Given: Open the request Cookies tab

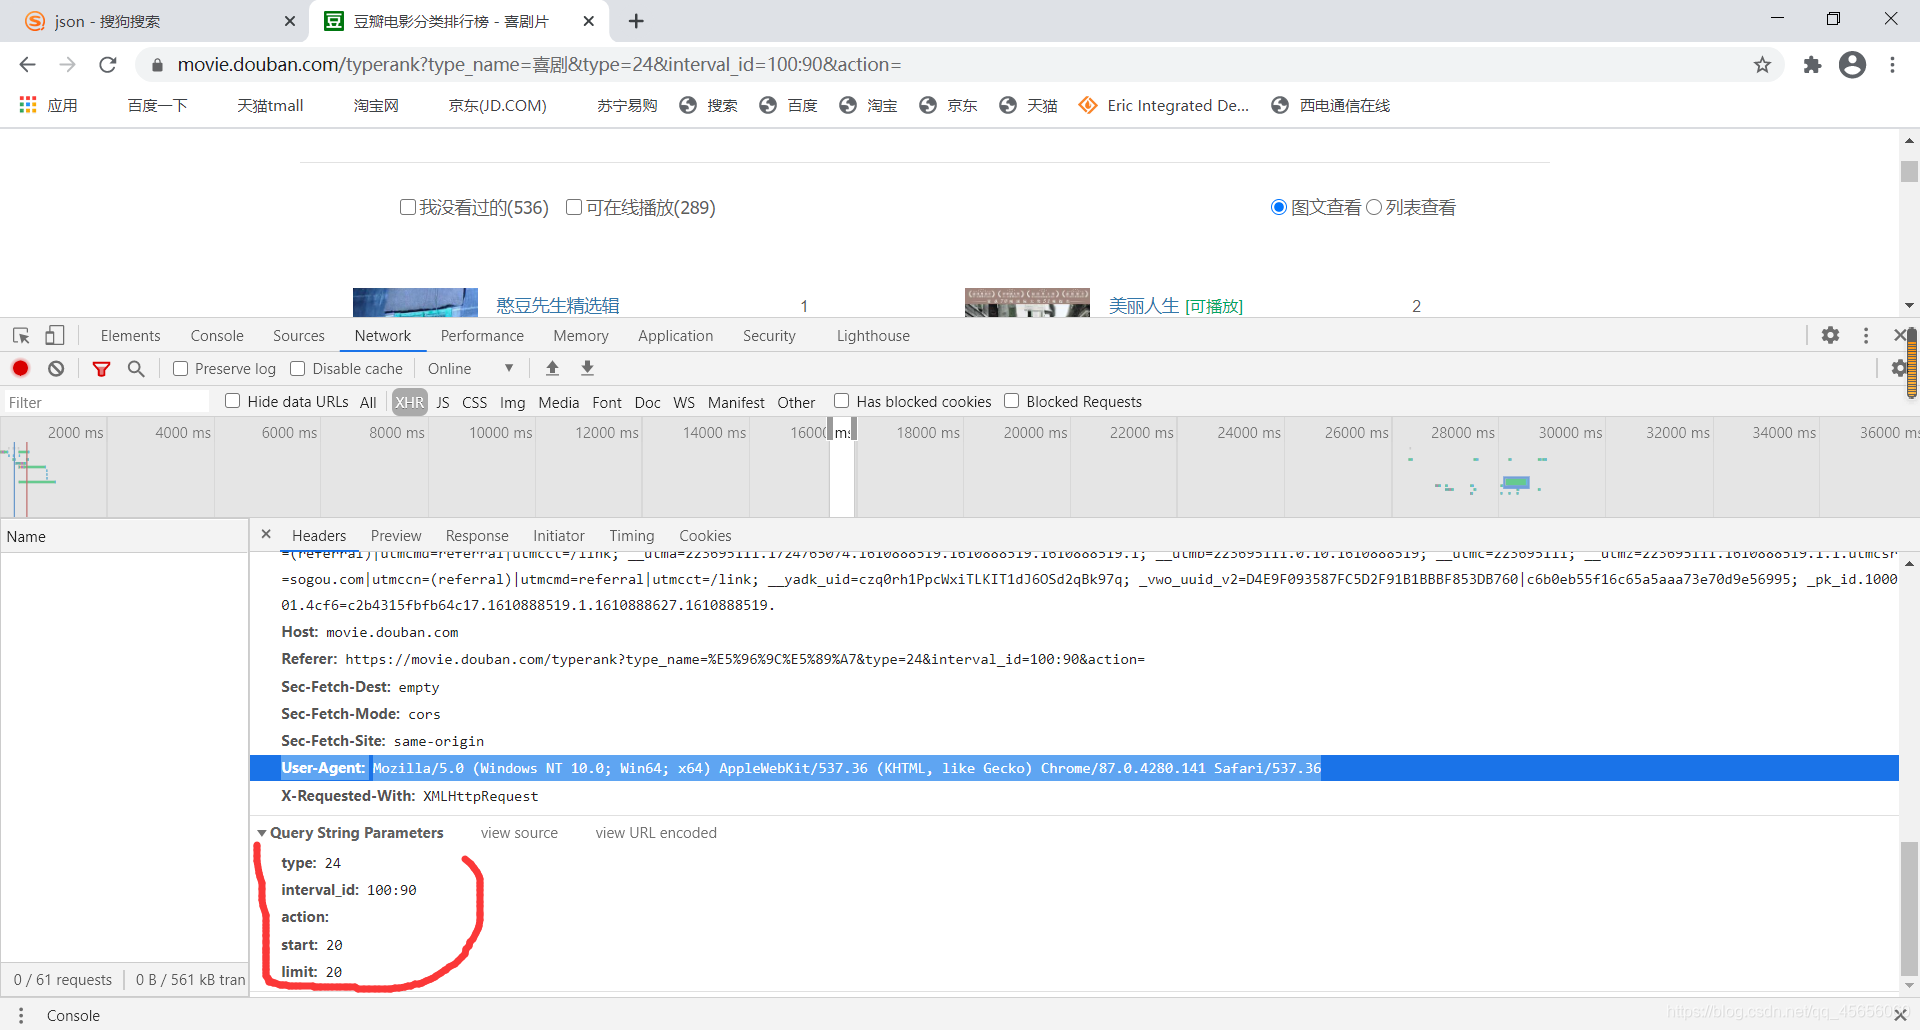Looking at the screenshot, I should click(x=705, y=536).
